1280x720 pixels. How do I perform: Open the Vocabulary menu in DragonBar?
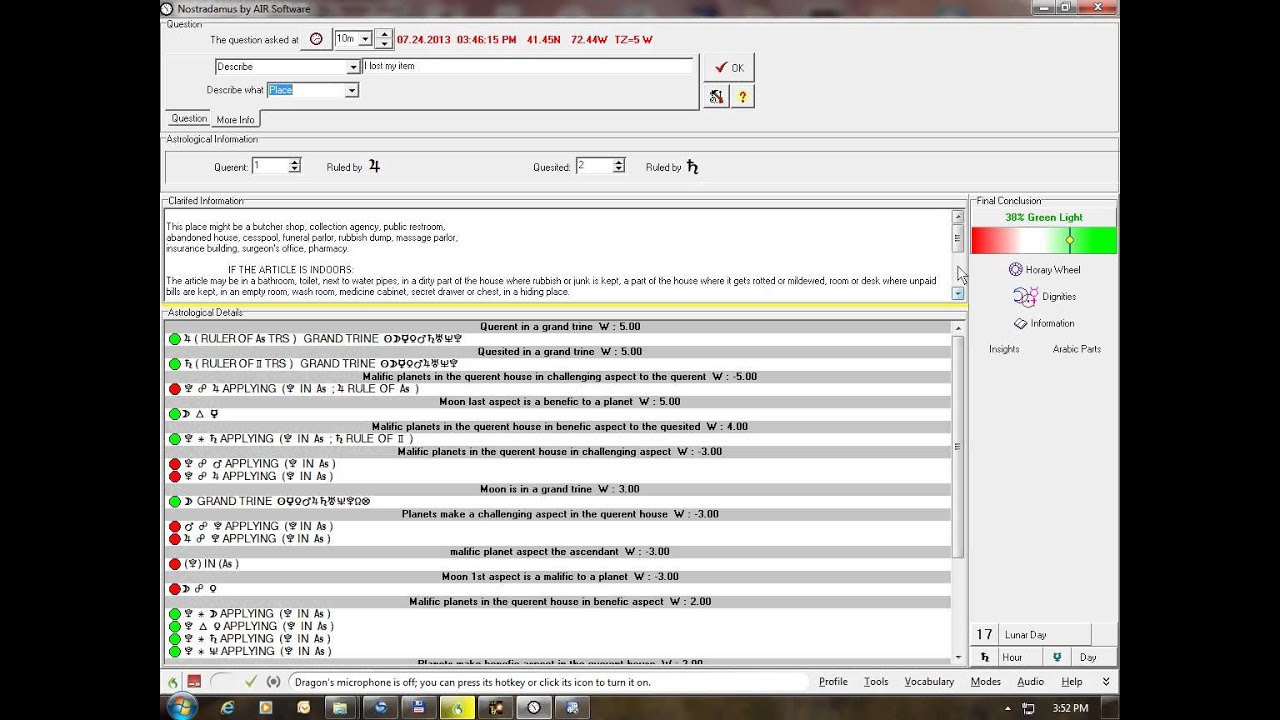click(x=929, y=682)
